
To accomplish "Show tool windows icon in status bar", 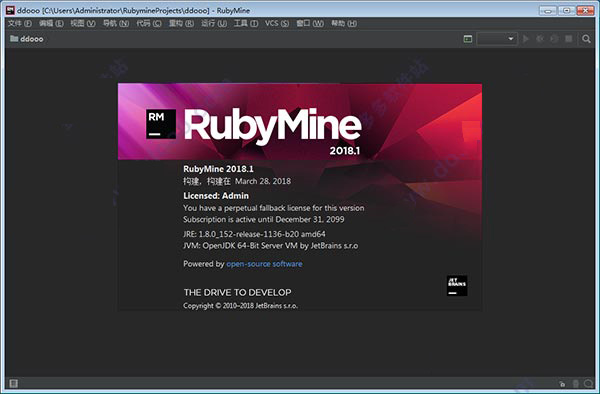I will click(x=13, y=383).
